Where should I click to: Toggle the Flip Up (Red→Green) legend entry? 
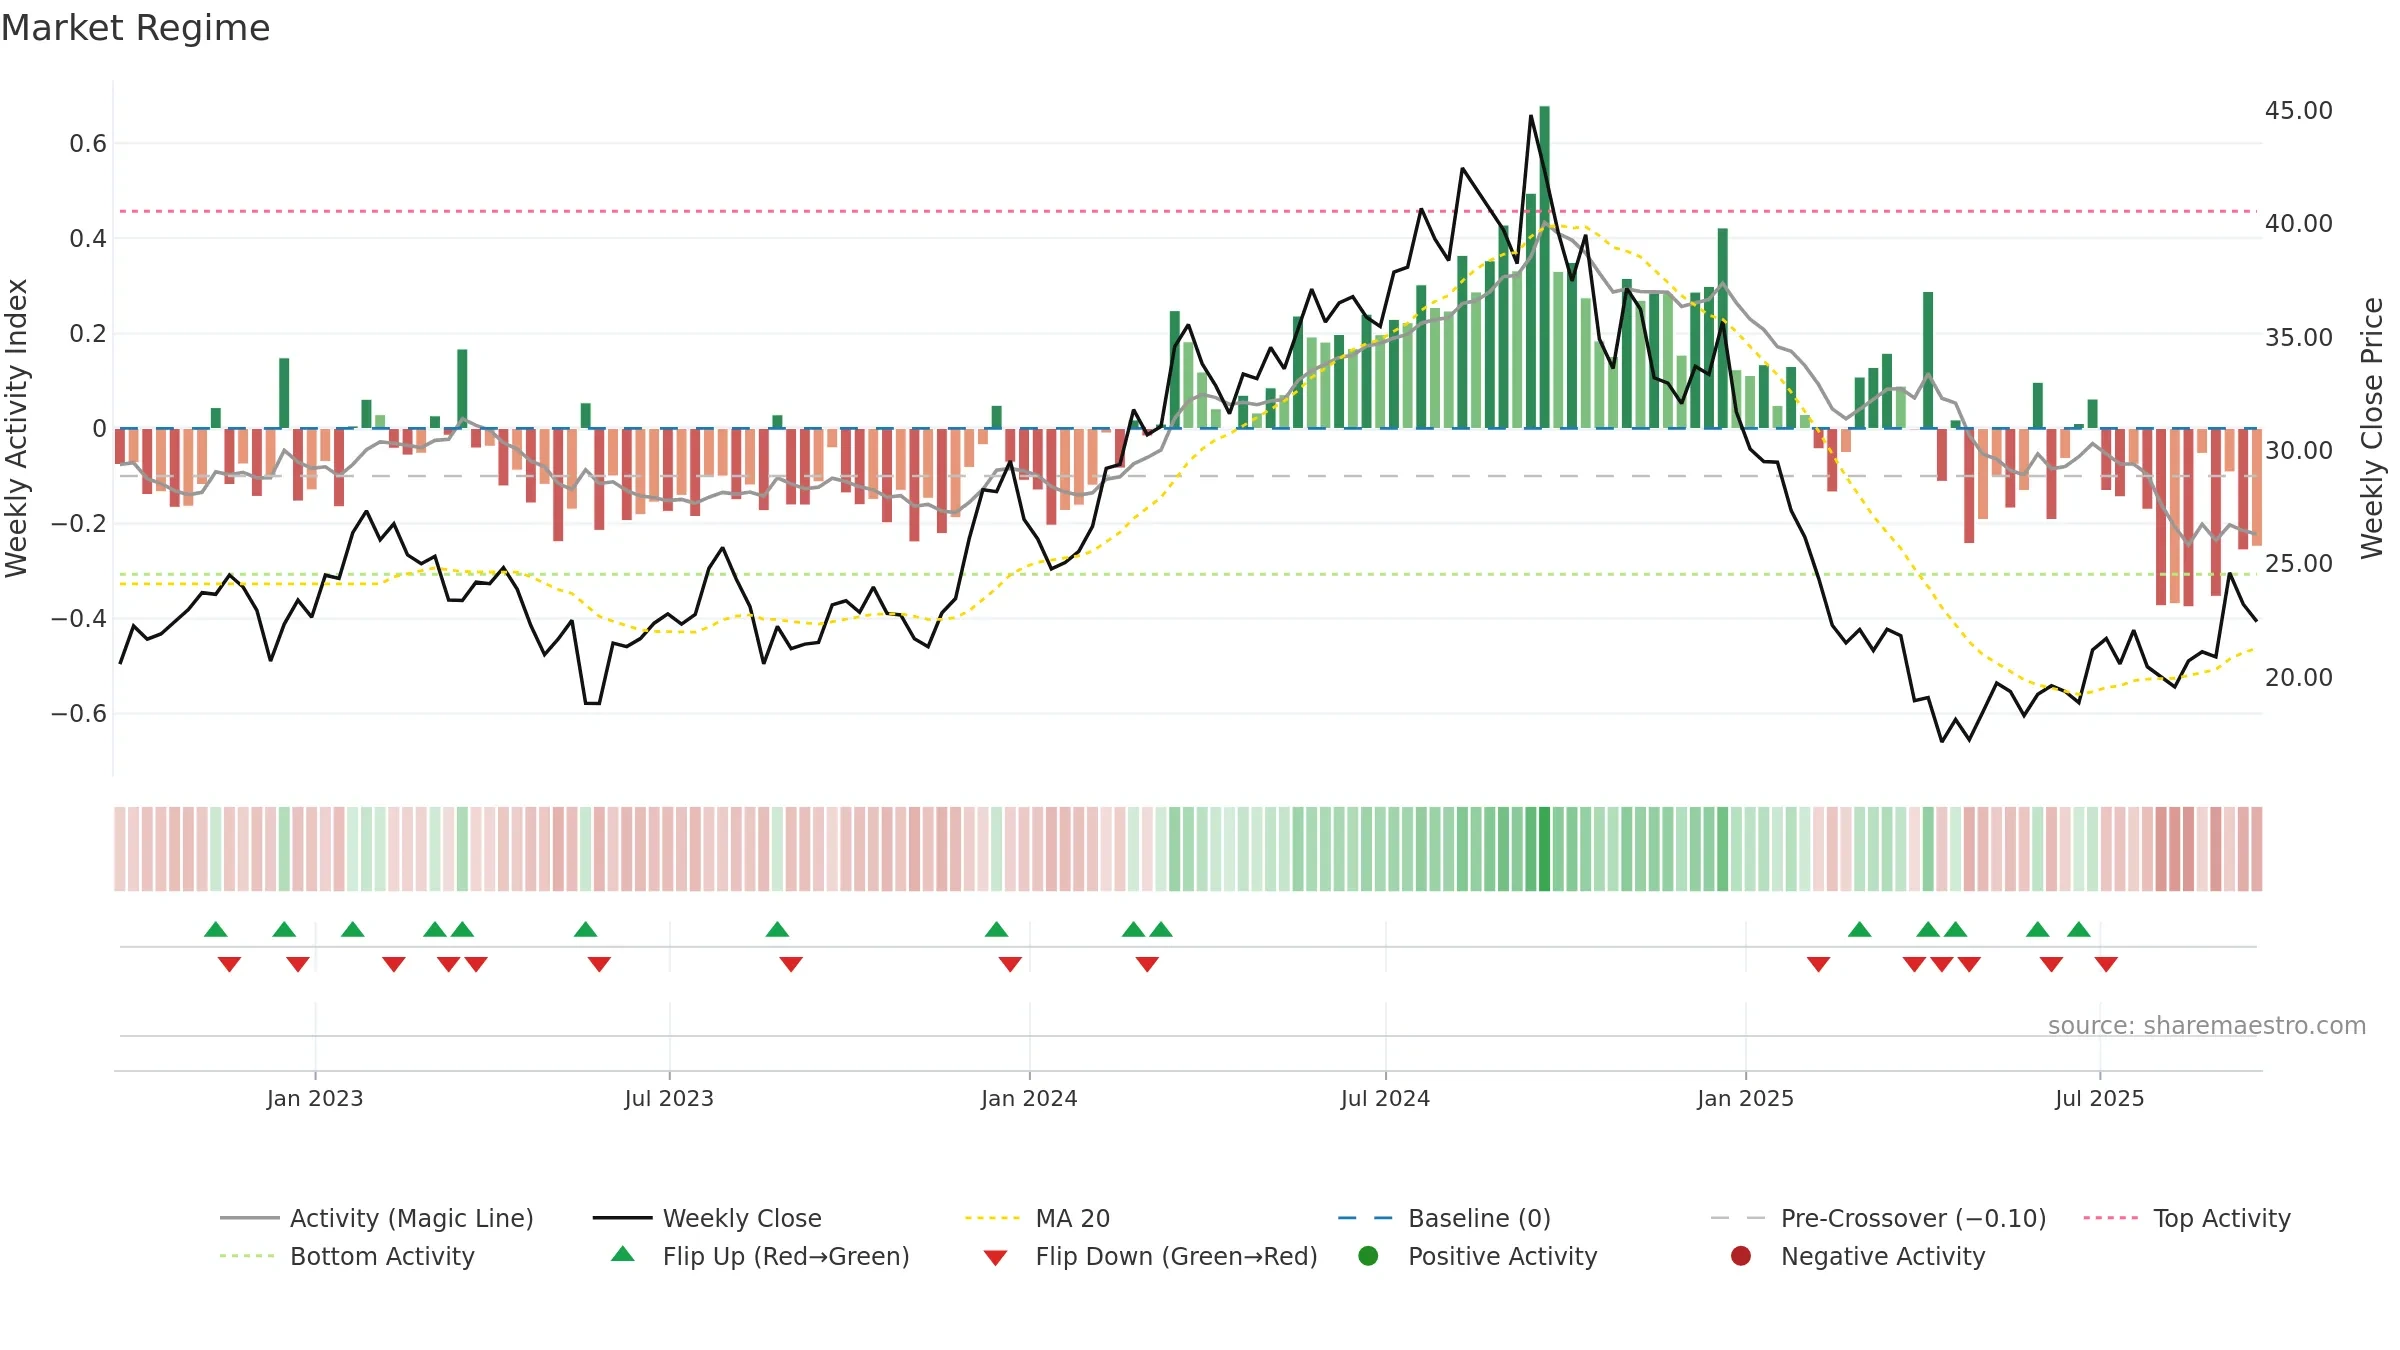pos(760,1256)
